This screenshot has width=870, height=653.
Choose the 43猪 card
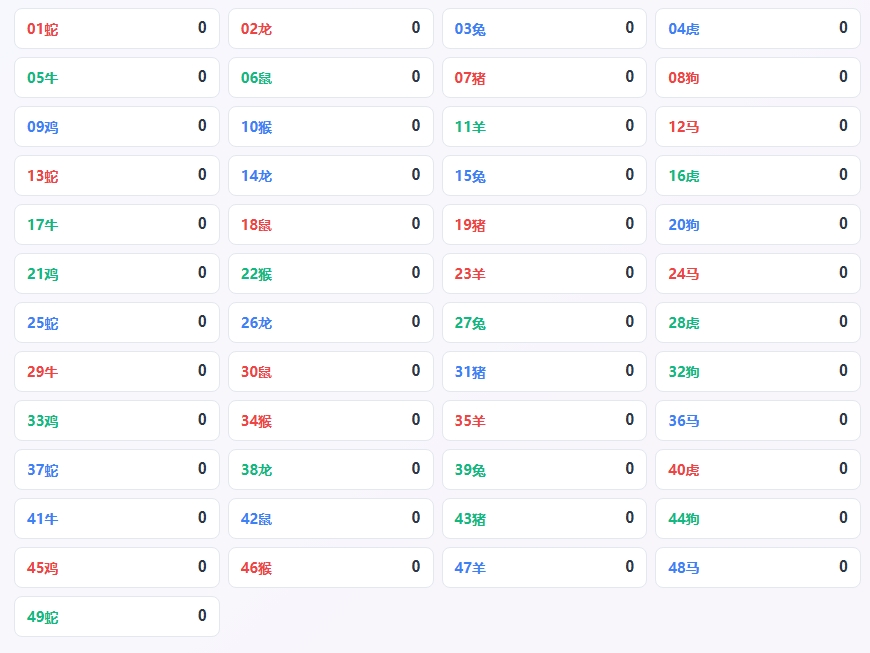(544, 518)
